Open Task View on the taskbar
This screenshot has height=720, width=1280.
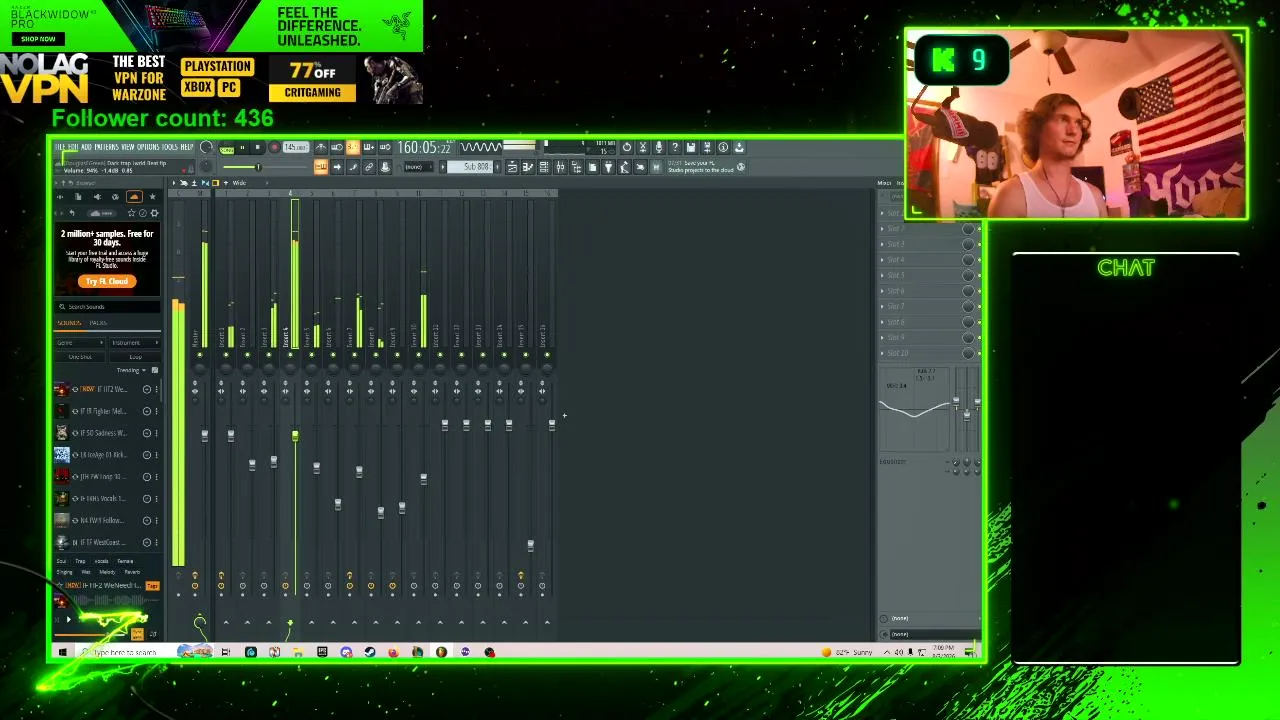pos(226,652)
